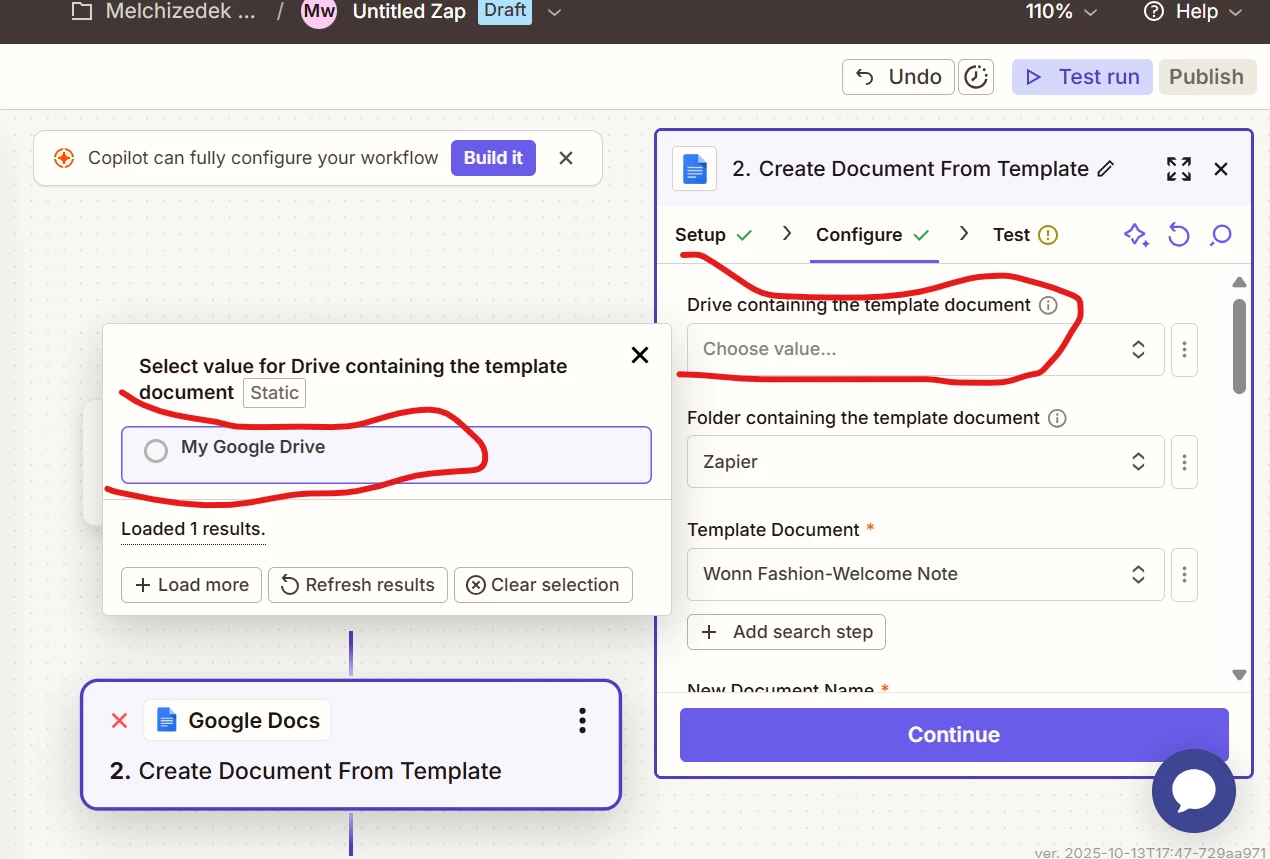Click the Mw avatar icon
Viewport: 1270px width, 859px height.
[319, 12]
